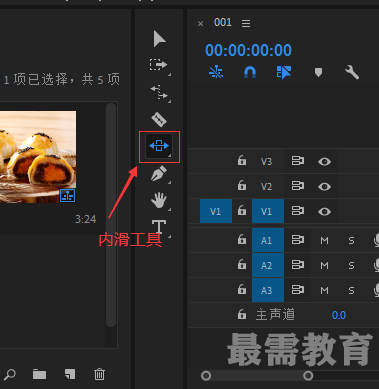The height and width of the screenshot is (389, 379).
Task: Toggle sync lock on V2
Action: click(298, 186)
